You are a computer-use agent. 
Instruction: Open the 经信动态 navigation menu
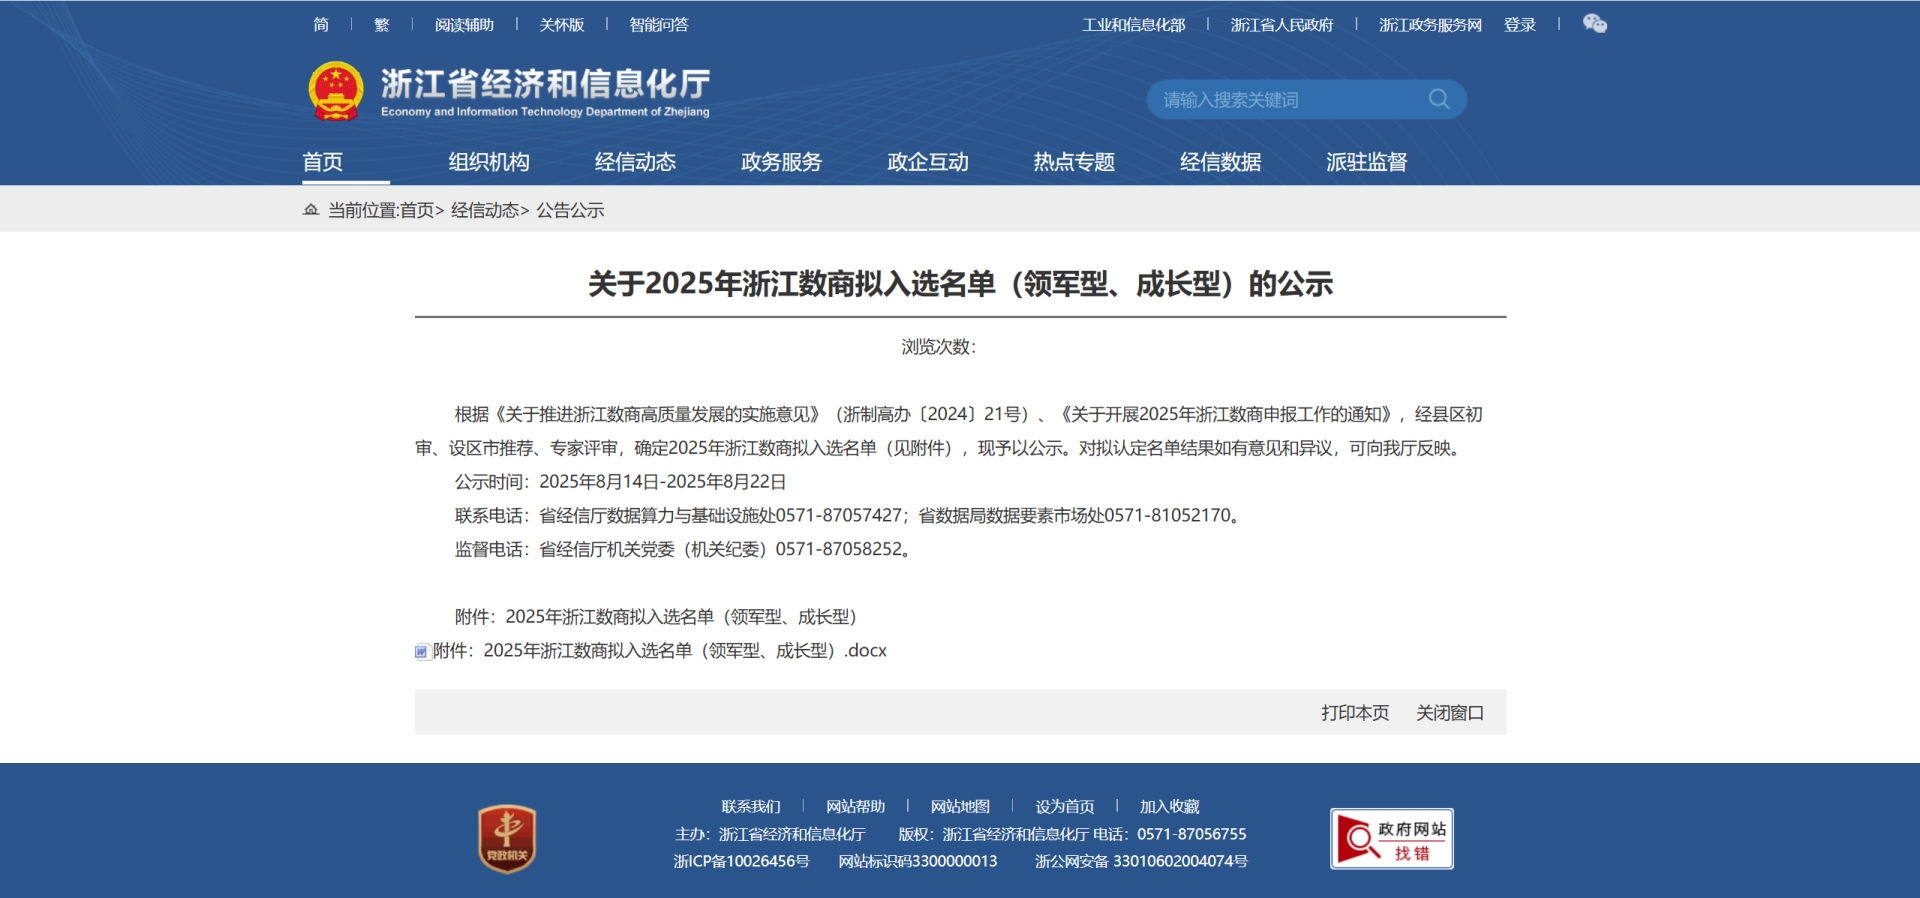[x=635, y=162]
